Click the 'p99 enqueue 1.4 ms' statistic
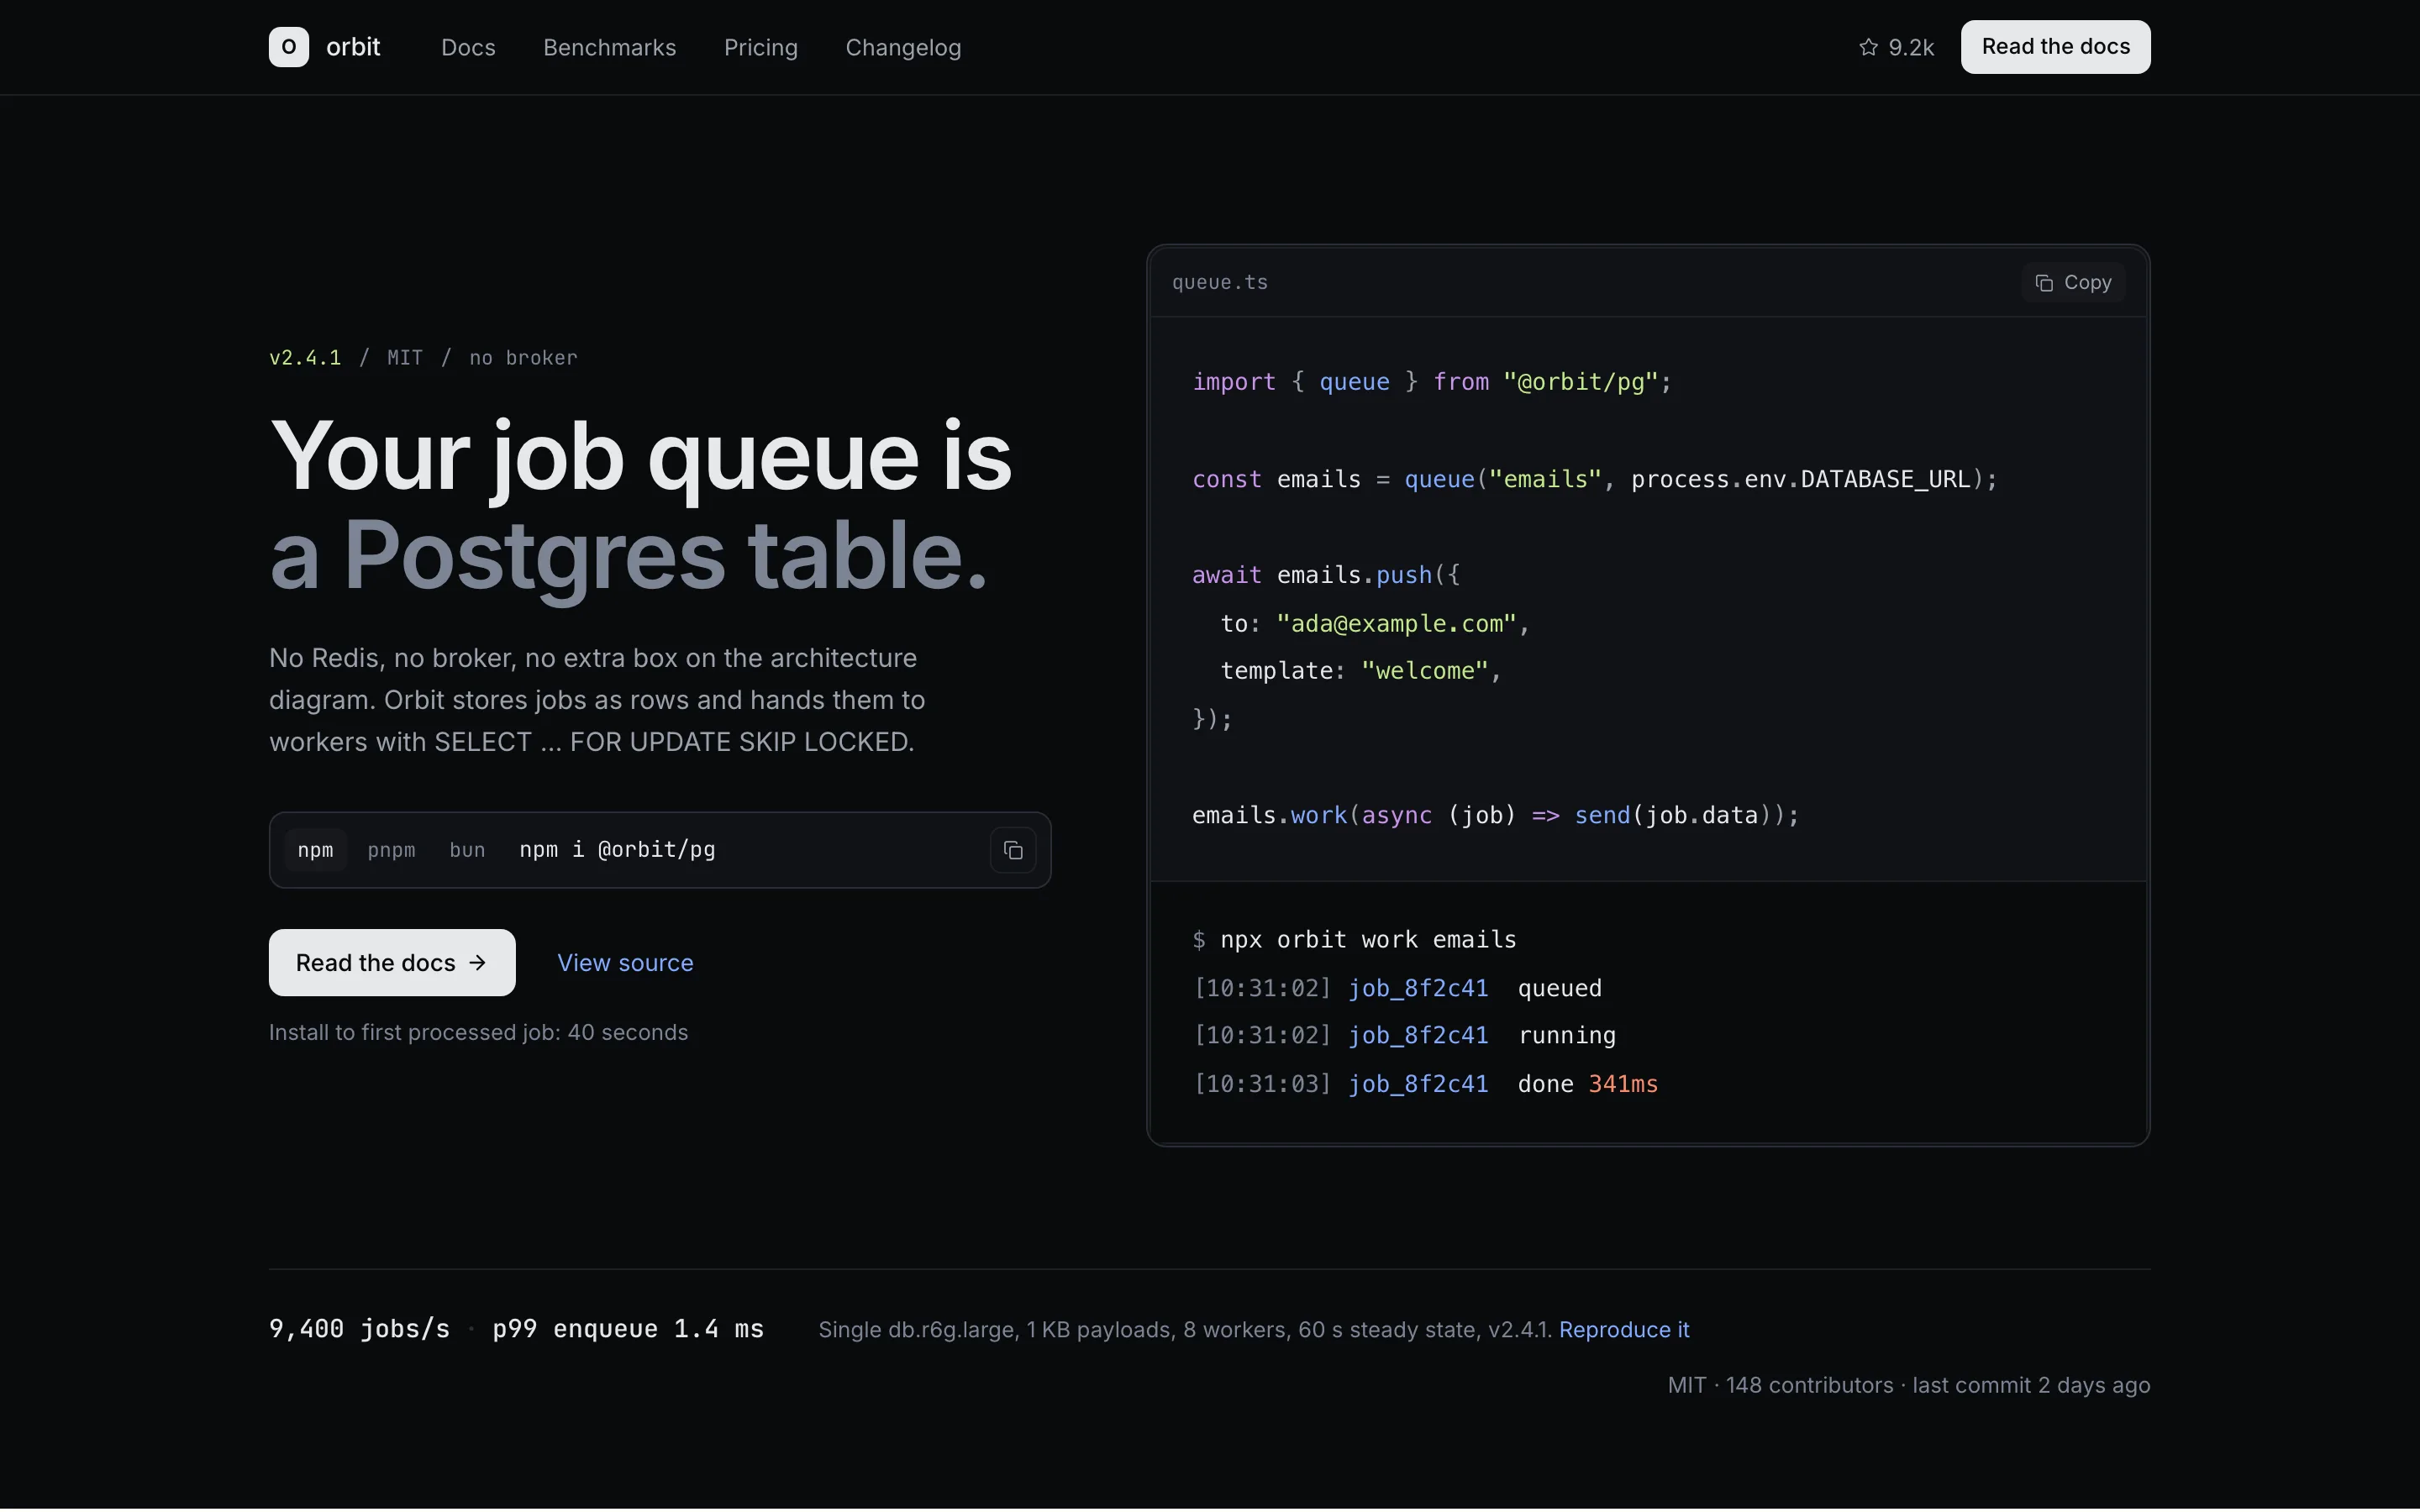 [628, 1328]
